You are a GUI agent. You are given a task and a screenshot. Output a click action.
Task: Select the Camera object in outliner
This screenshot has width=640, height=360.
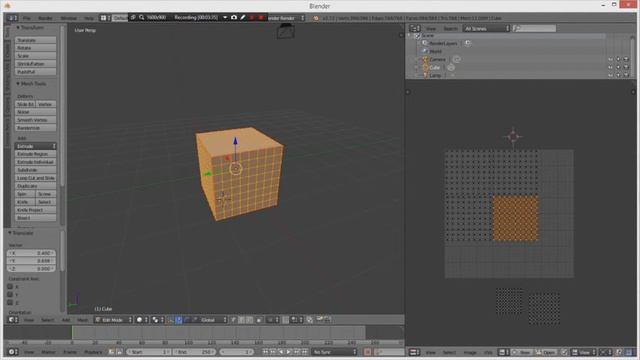tap(437, 60)
